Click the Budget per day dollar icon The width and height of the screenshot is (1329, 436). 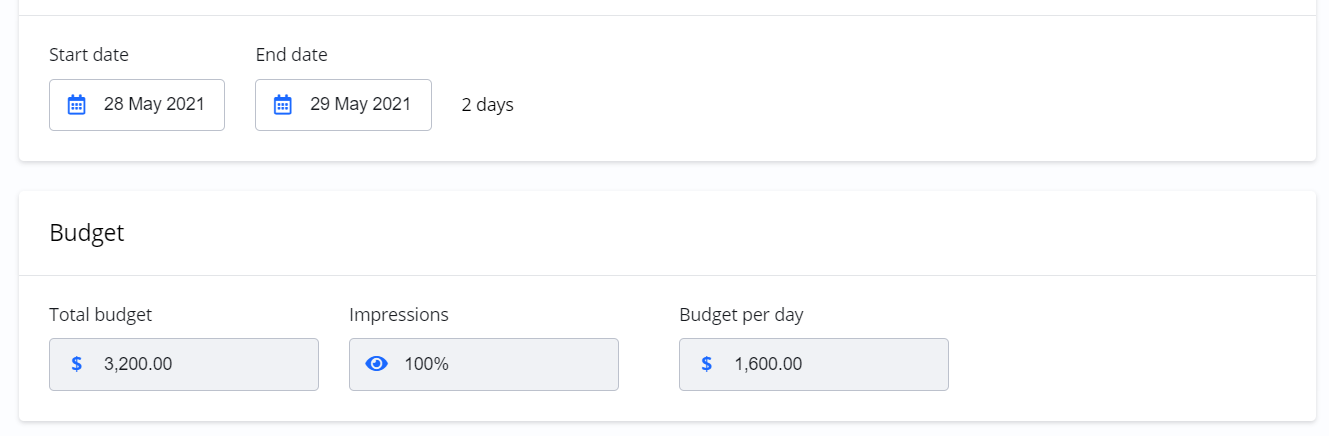[x=707, y=364]
